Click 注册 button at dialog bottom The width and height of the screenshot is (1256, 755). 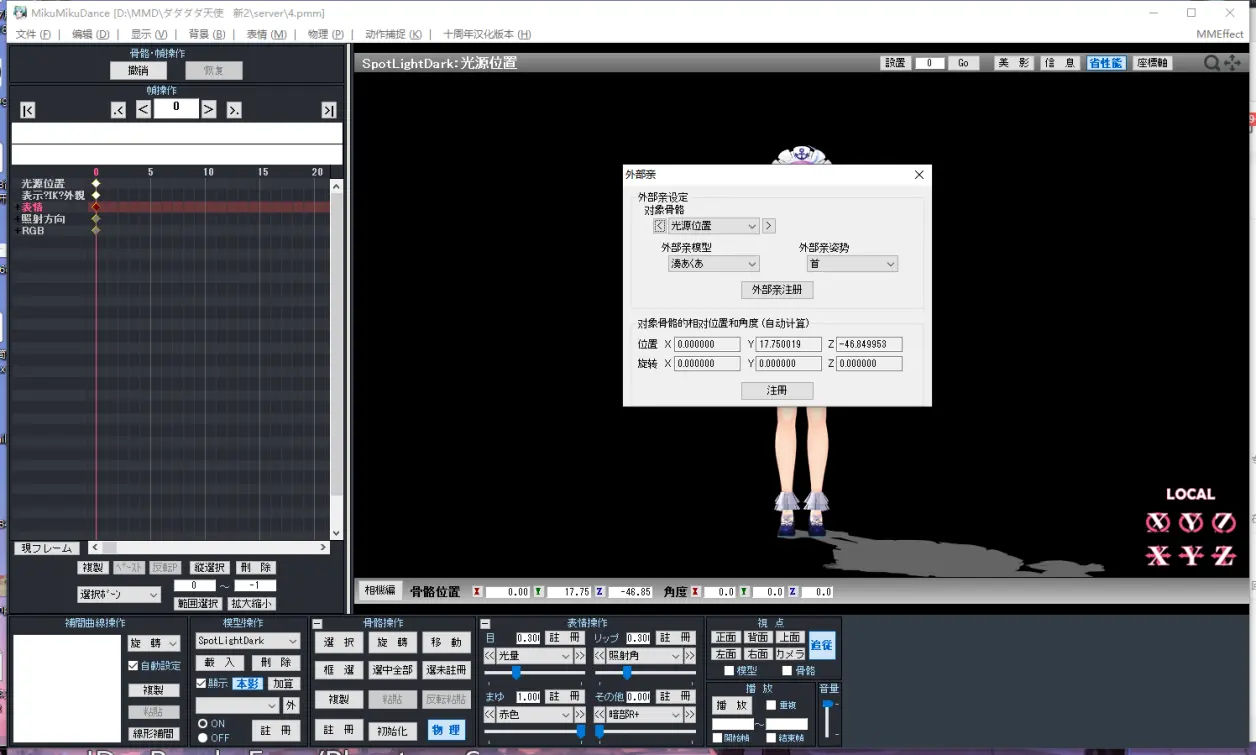(x=777, y=391)
